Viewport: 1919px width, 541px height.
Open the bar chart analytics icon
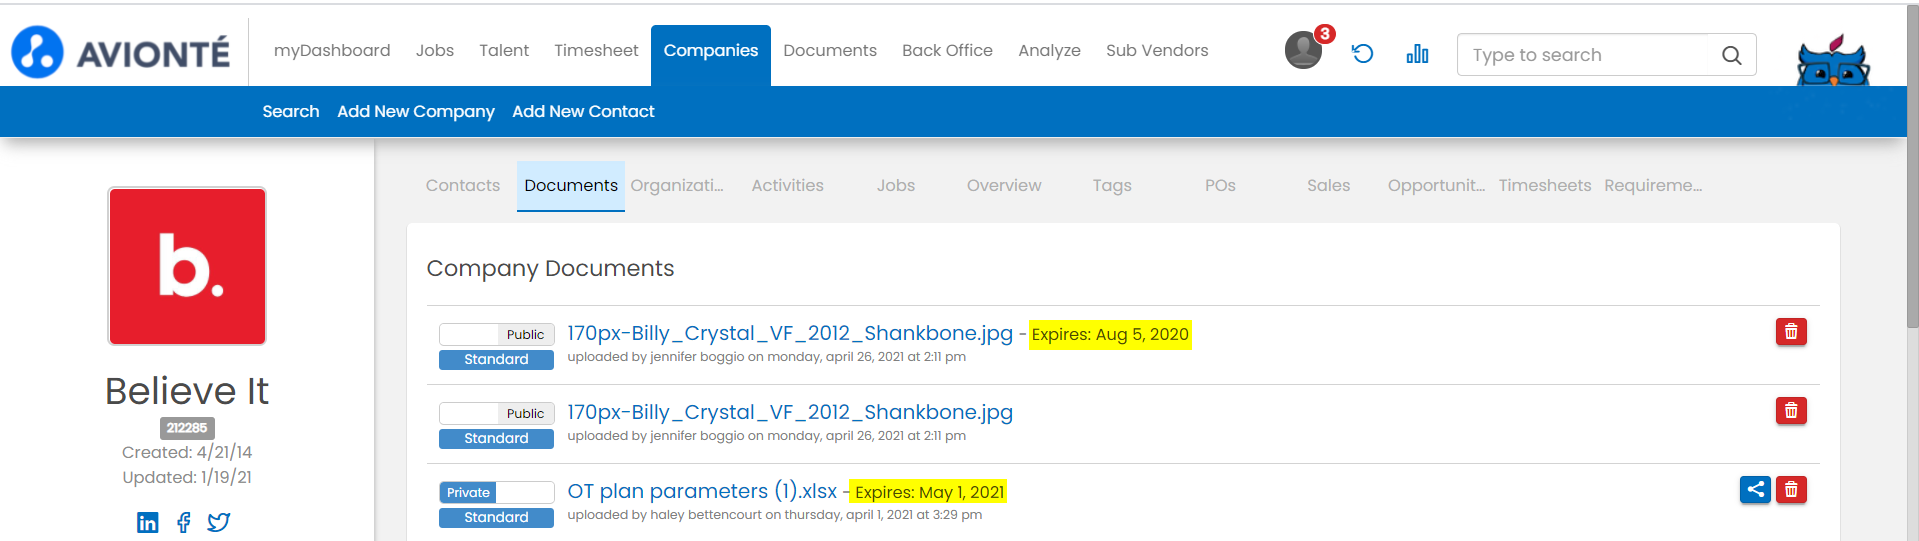1417,54
